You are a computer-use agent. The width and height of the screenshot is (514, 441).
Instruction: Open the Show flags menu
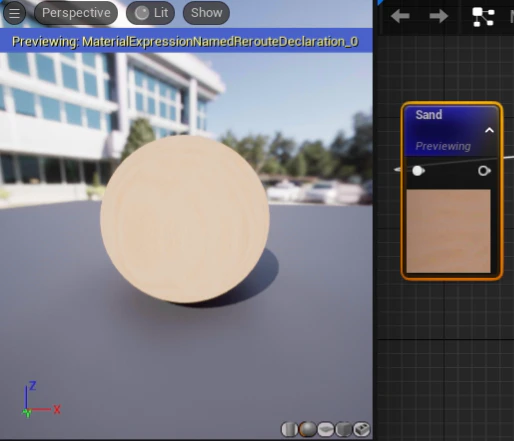pos(206,13)
